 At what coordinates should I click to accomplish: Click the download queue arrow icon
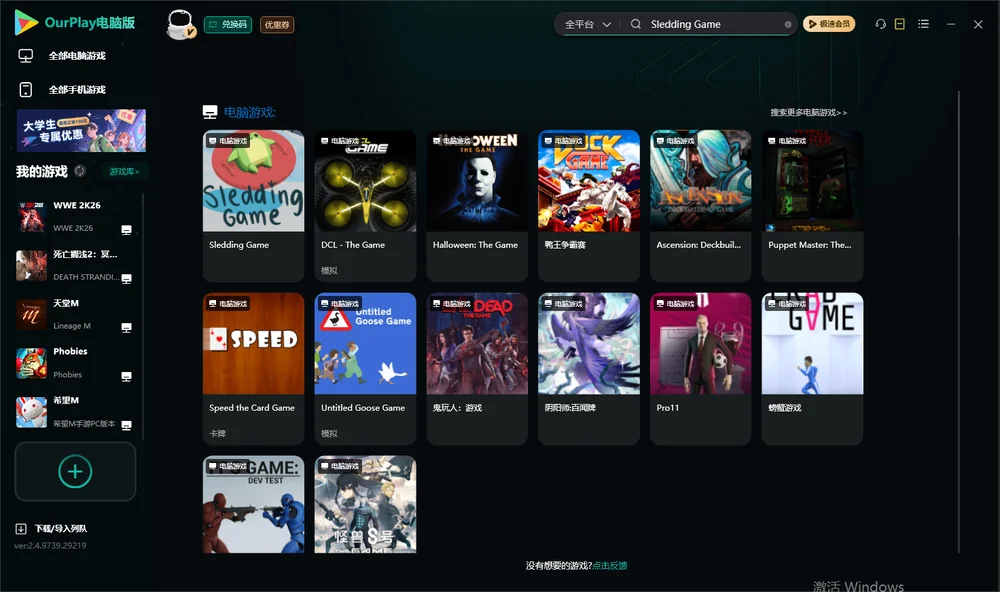[21, 529]
